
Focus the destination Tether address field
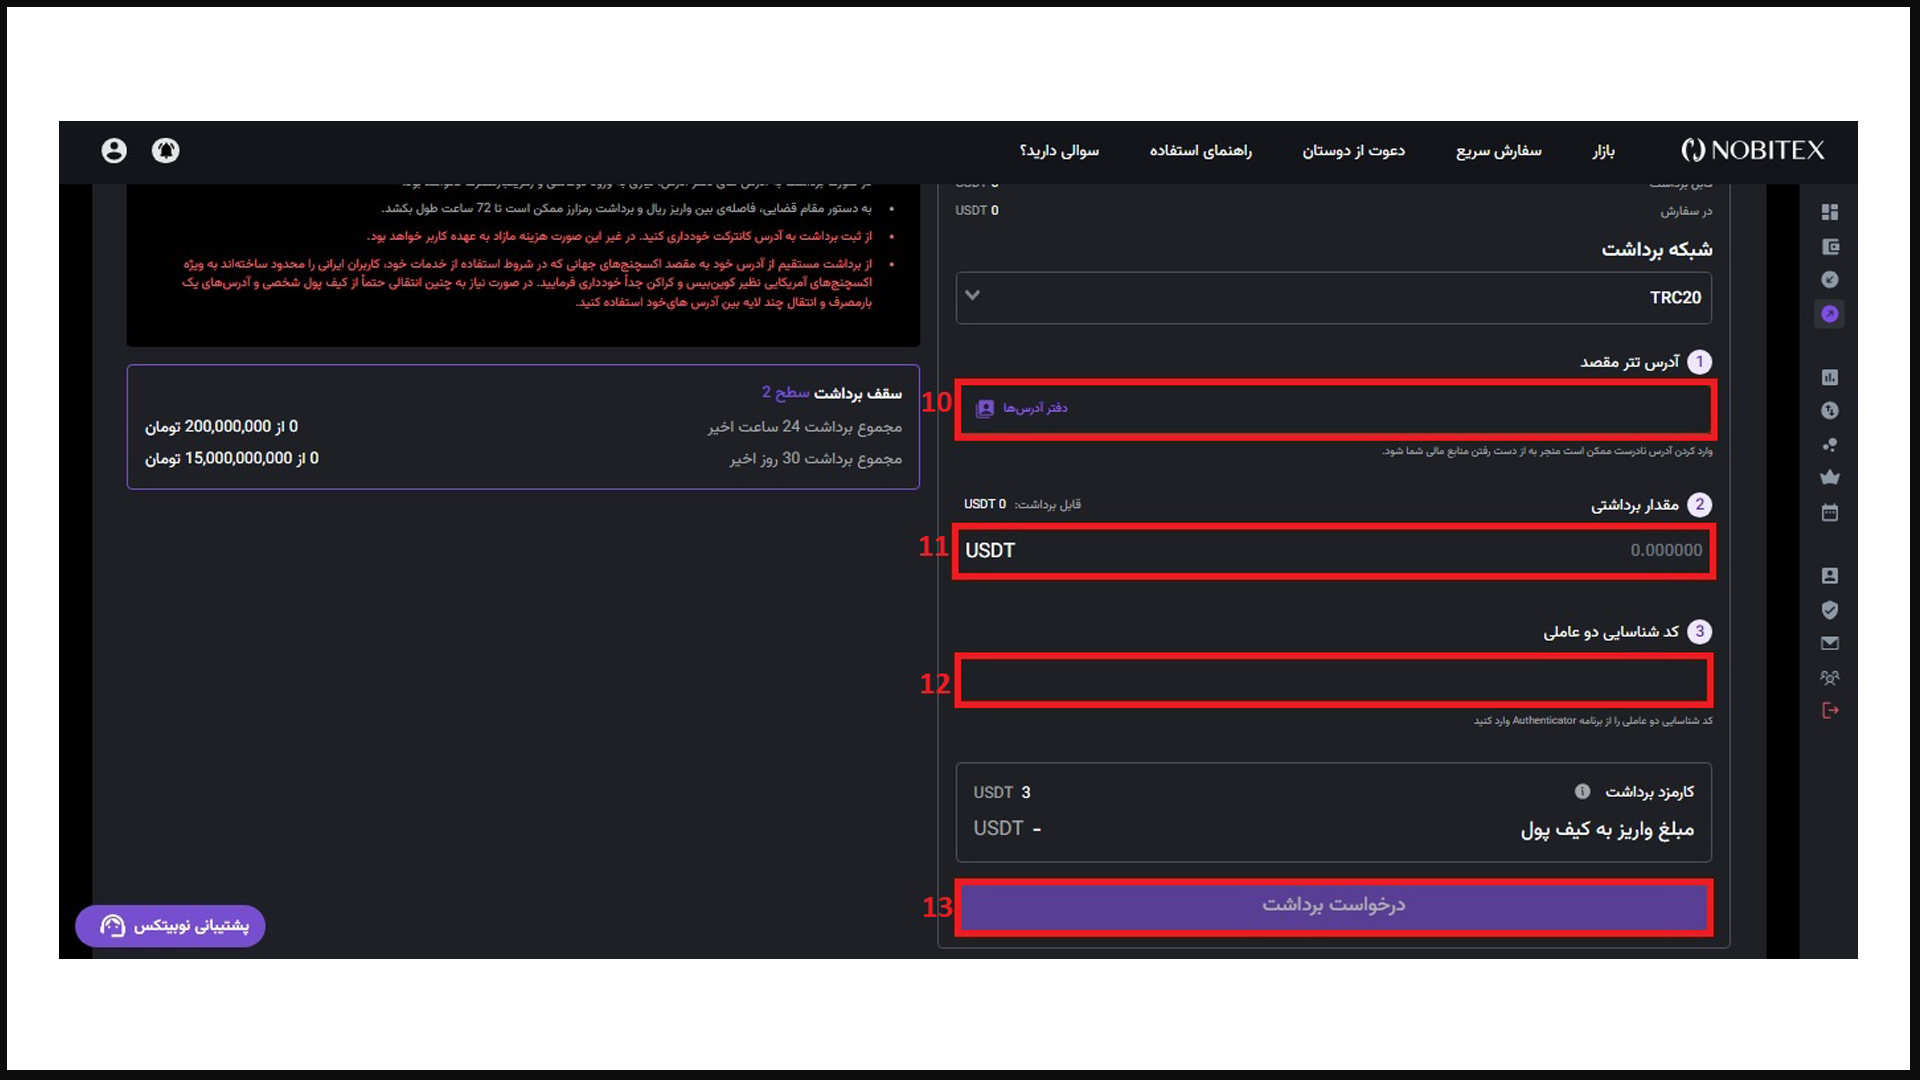(x=1335, y=408)
